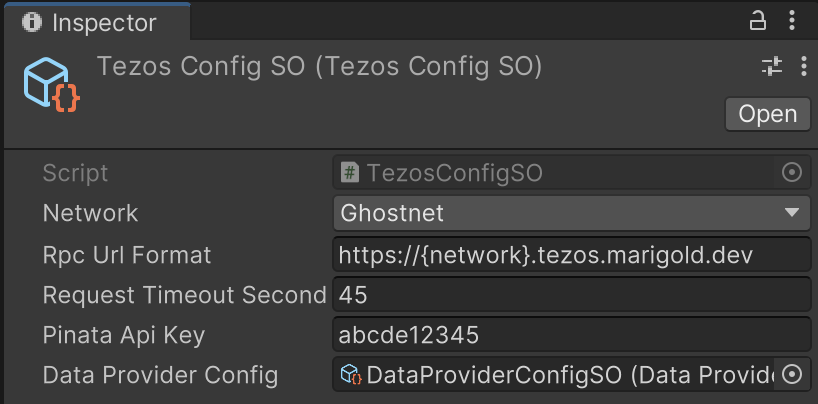Click the Rpc Url Format text field

[570, 254]
